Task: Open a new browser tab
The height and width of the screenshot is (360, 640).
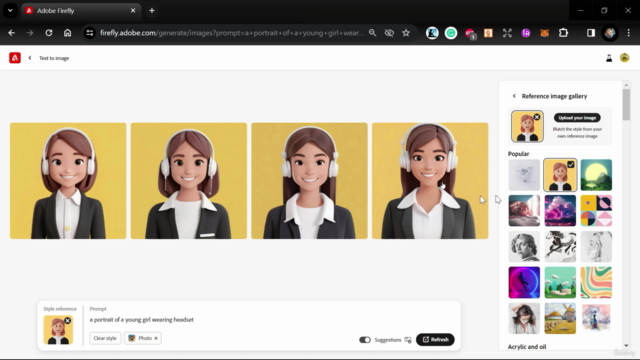Action: pos(152,11)
